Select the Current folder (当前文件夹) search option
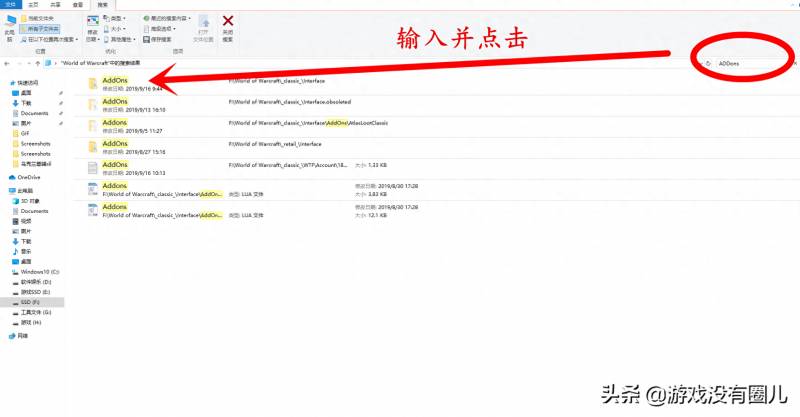 click(38, 19)
